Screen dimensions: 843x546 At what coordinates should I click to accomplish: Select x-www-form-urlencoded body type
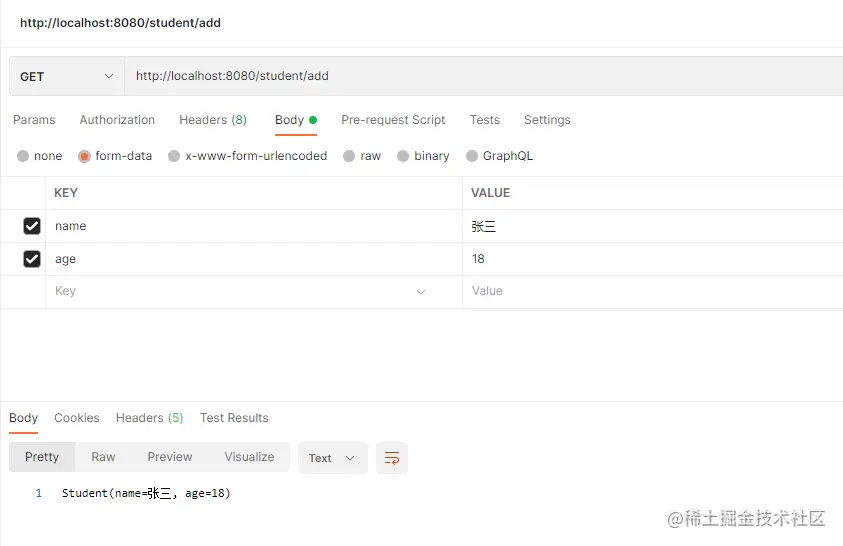pyautogui.click(x=174, y=156)
